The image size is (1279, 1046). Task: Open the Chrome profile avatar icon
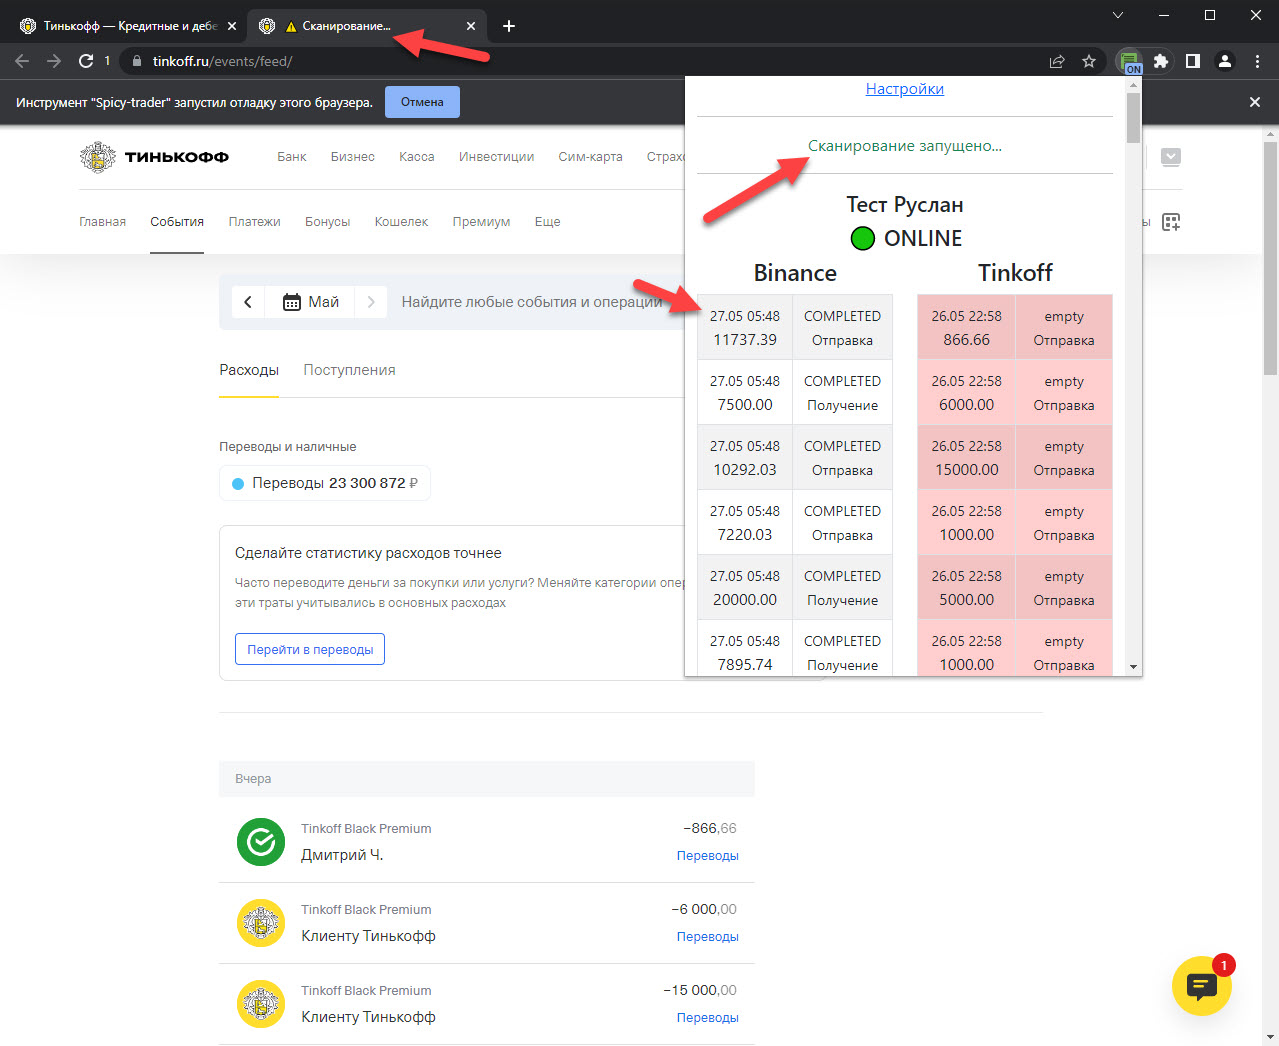1225,61
